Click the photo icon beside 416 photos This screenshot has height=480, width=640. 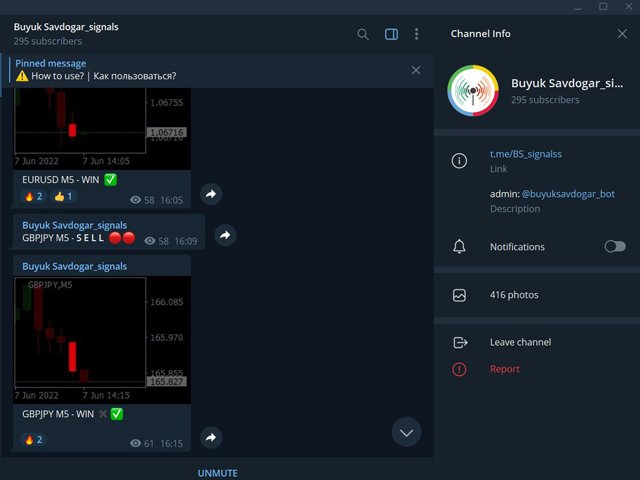459,295
